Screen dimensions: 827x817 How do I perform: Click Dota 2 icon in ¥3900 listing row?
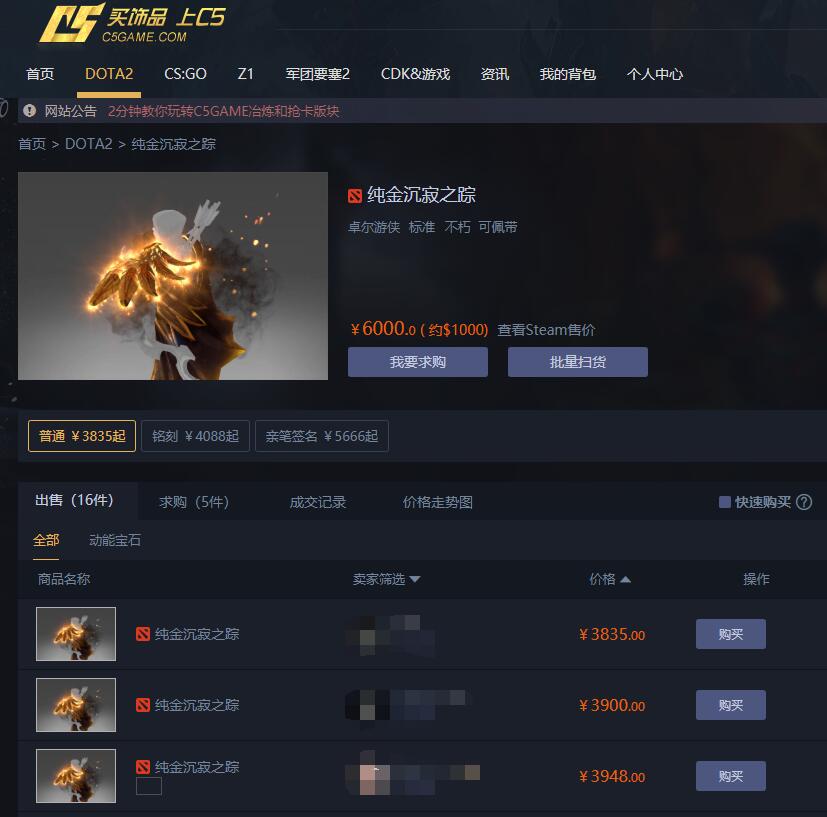pyautogui.click(x=143, y=705)
